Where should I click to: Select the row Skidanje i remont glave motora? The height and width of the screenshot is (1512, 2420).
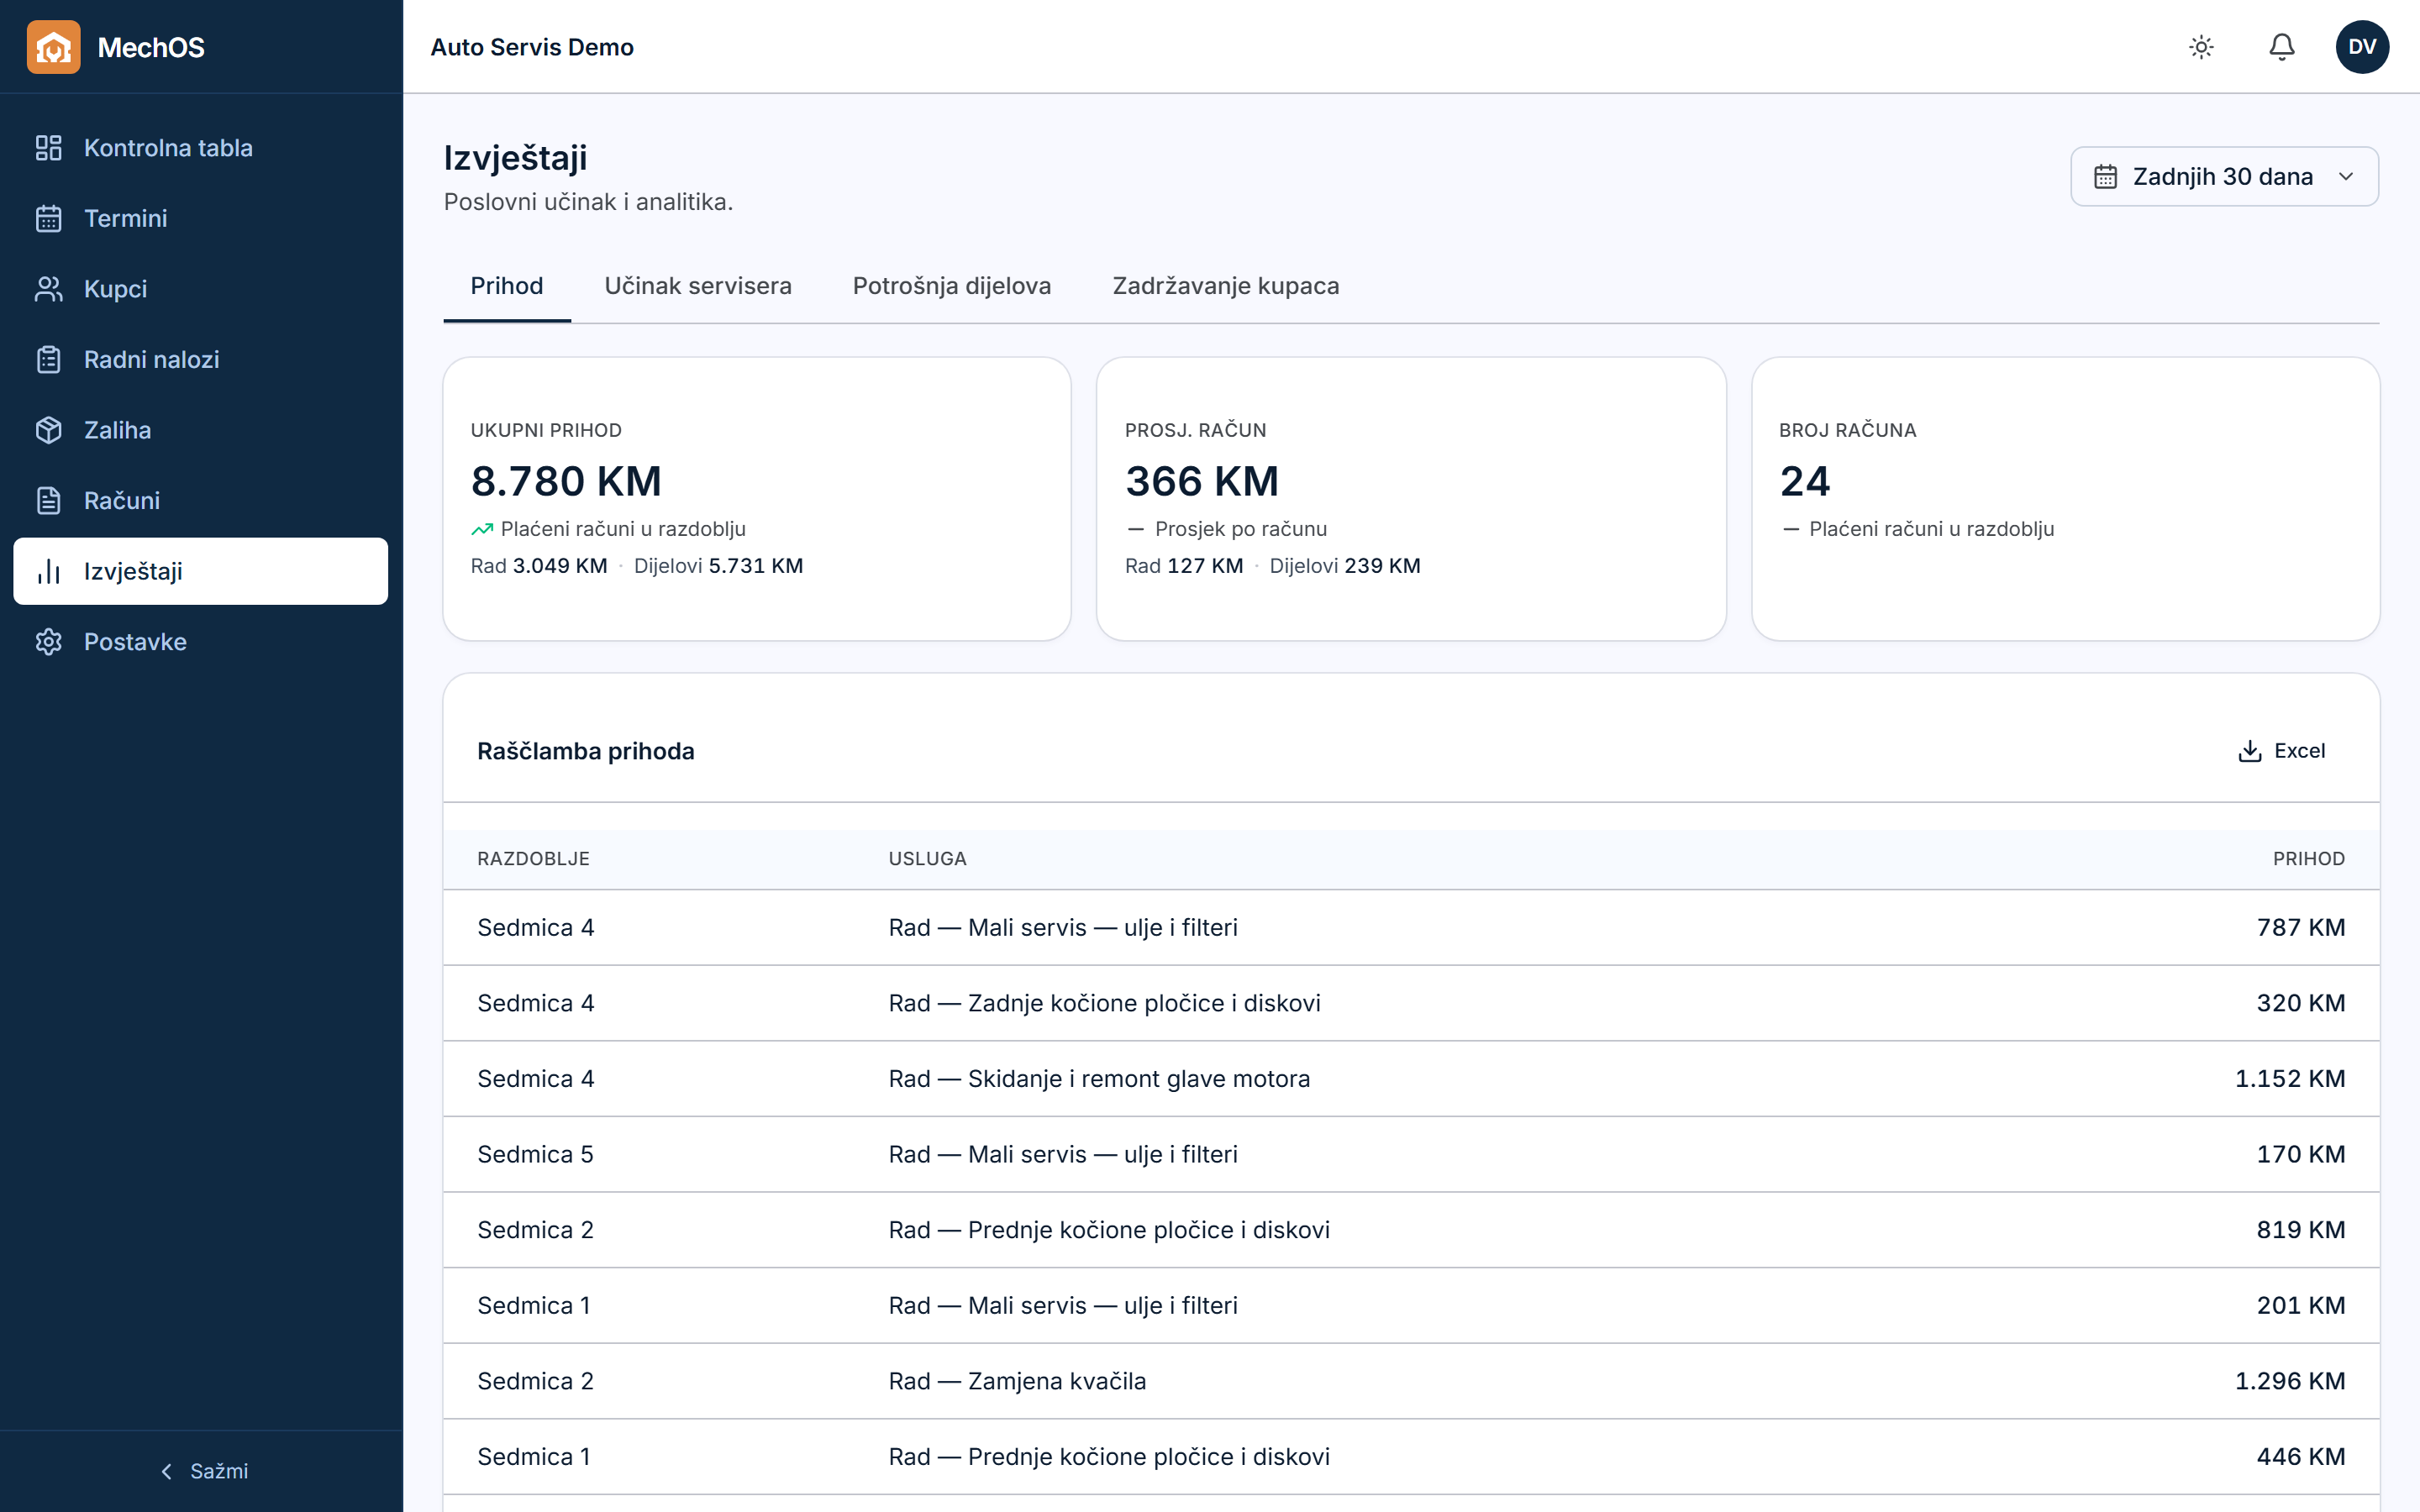click(1411, 1079)
